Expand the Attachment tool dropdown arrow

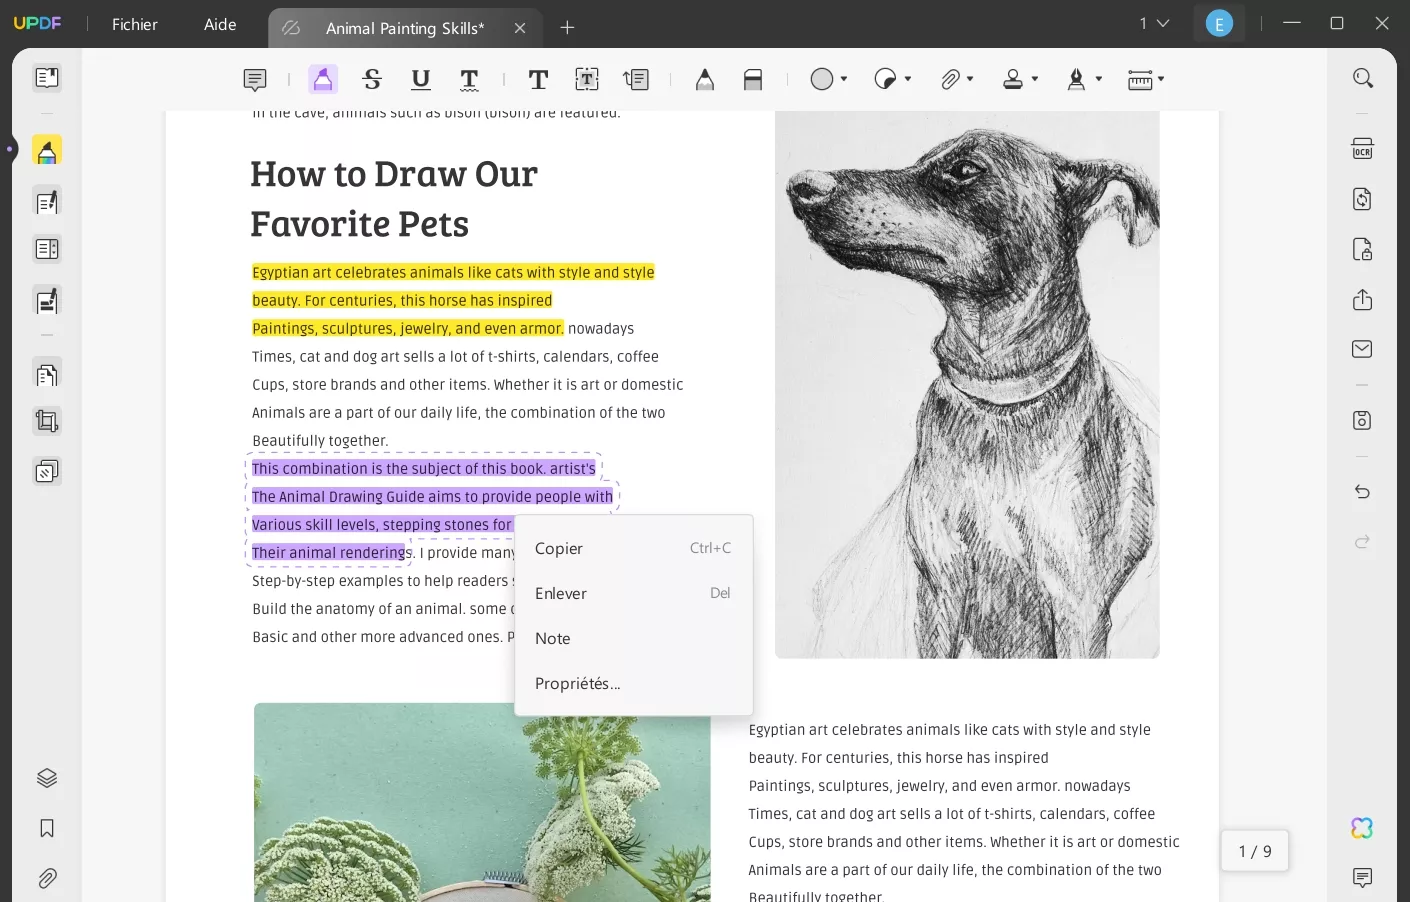click(970, 79)
